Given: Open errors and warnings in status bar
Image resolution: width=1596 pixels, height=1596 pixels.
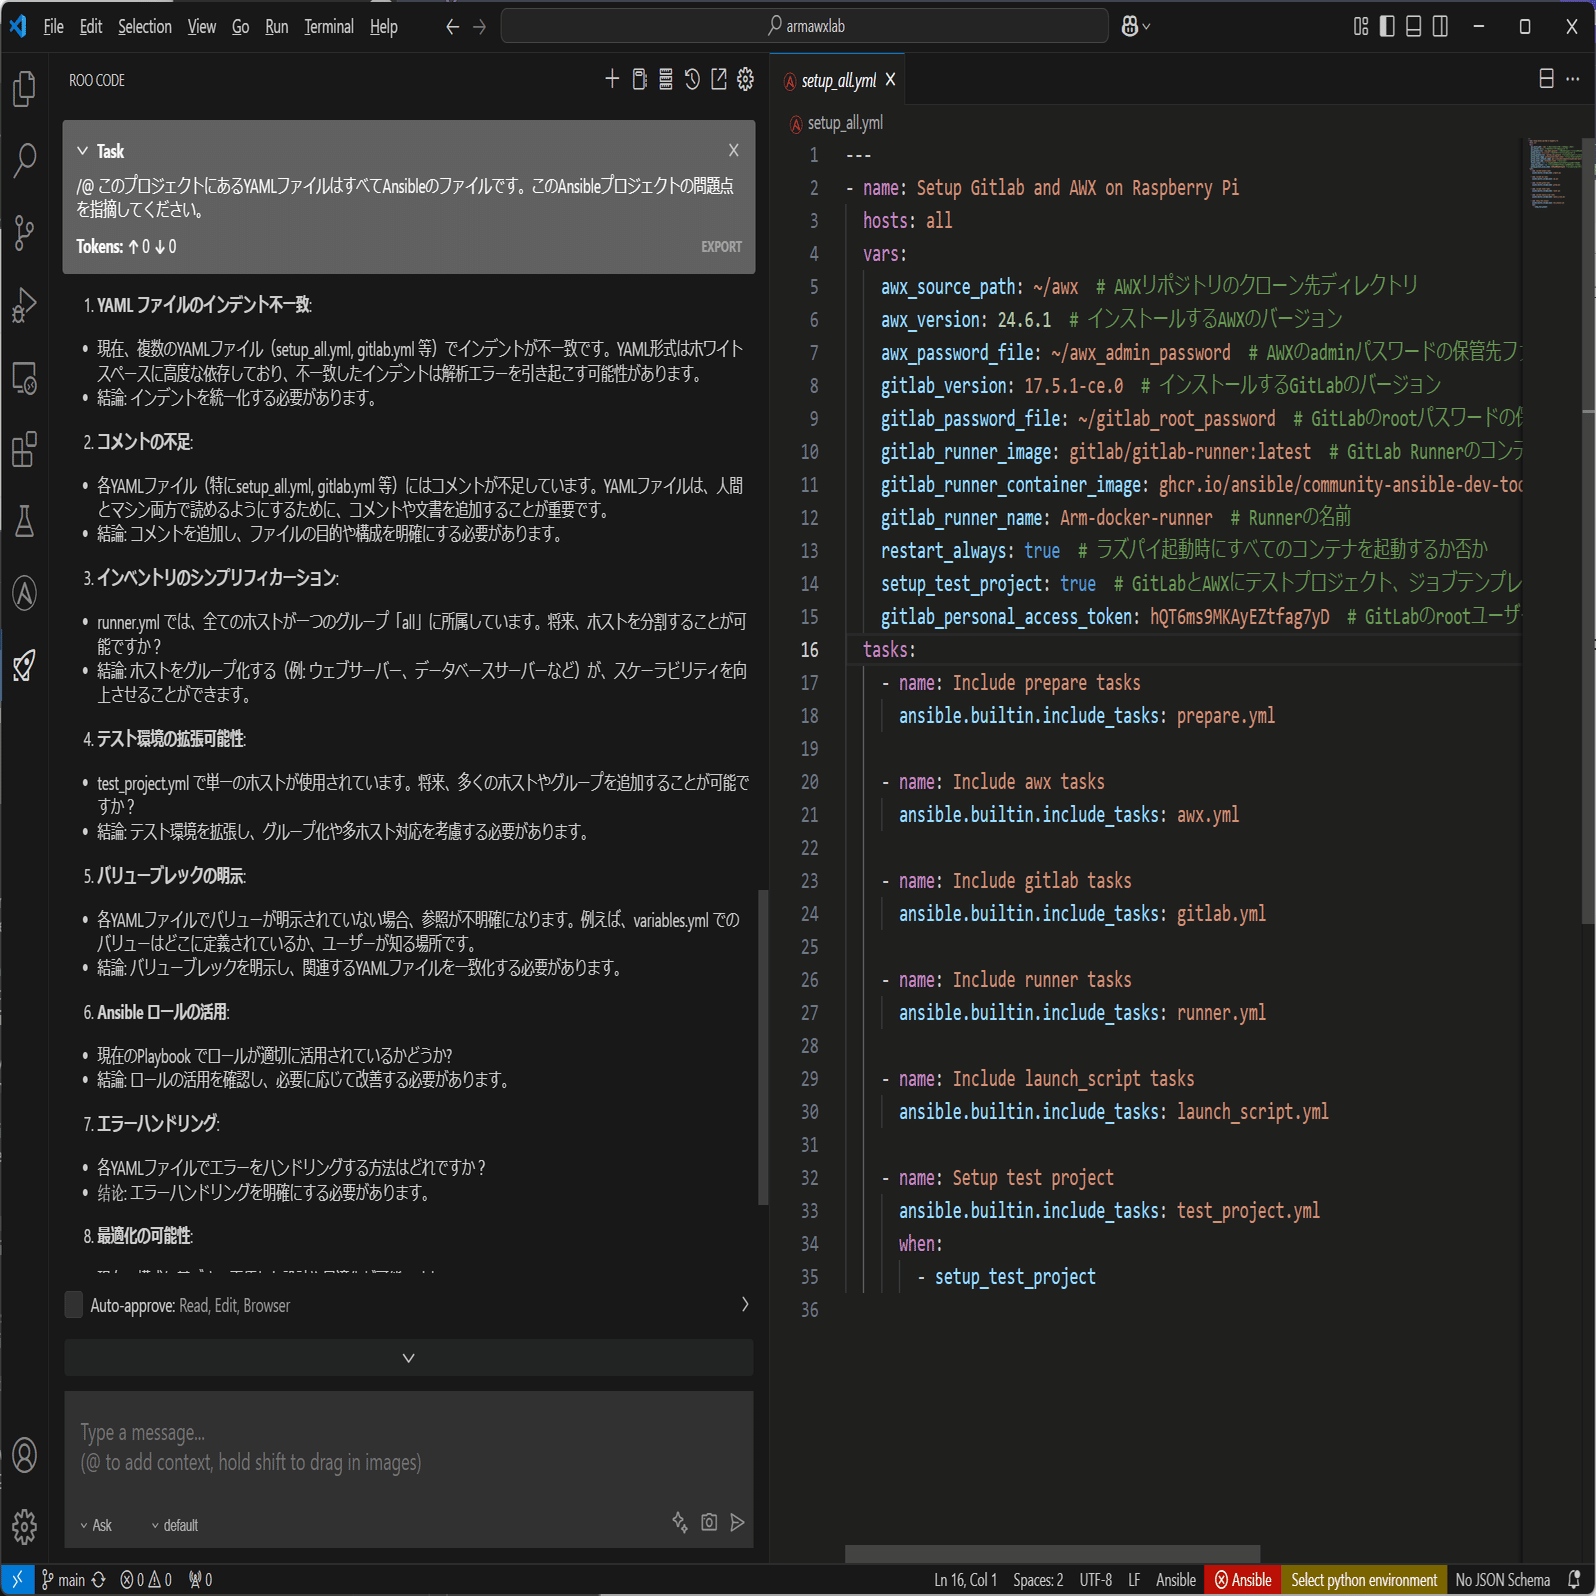Looking at the screenshot, I should pos(146,1580).
